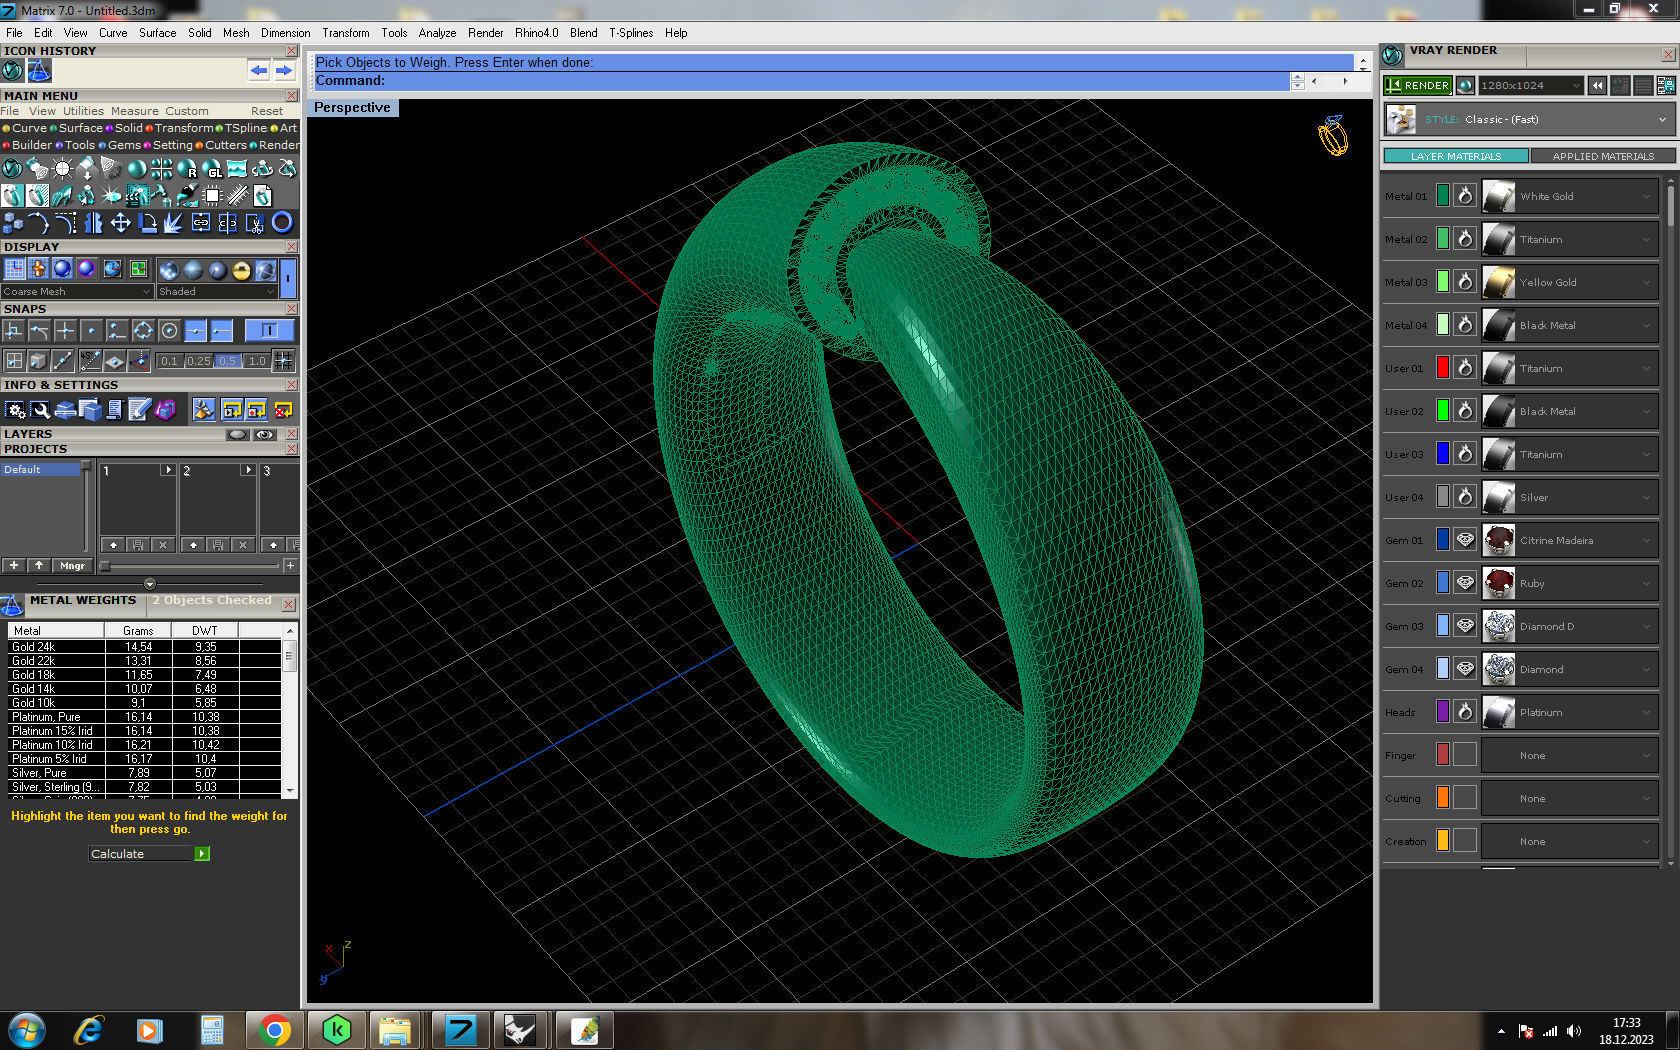
Task: Click the blue torus ring icon
Action: (282, 222)
